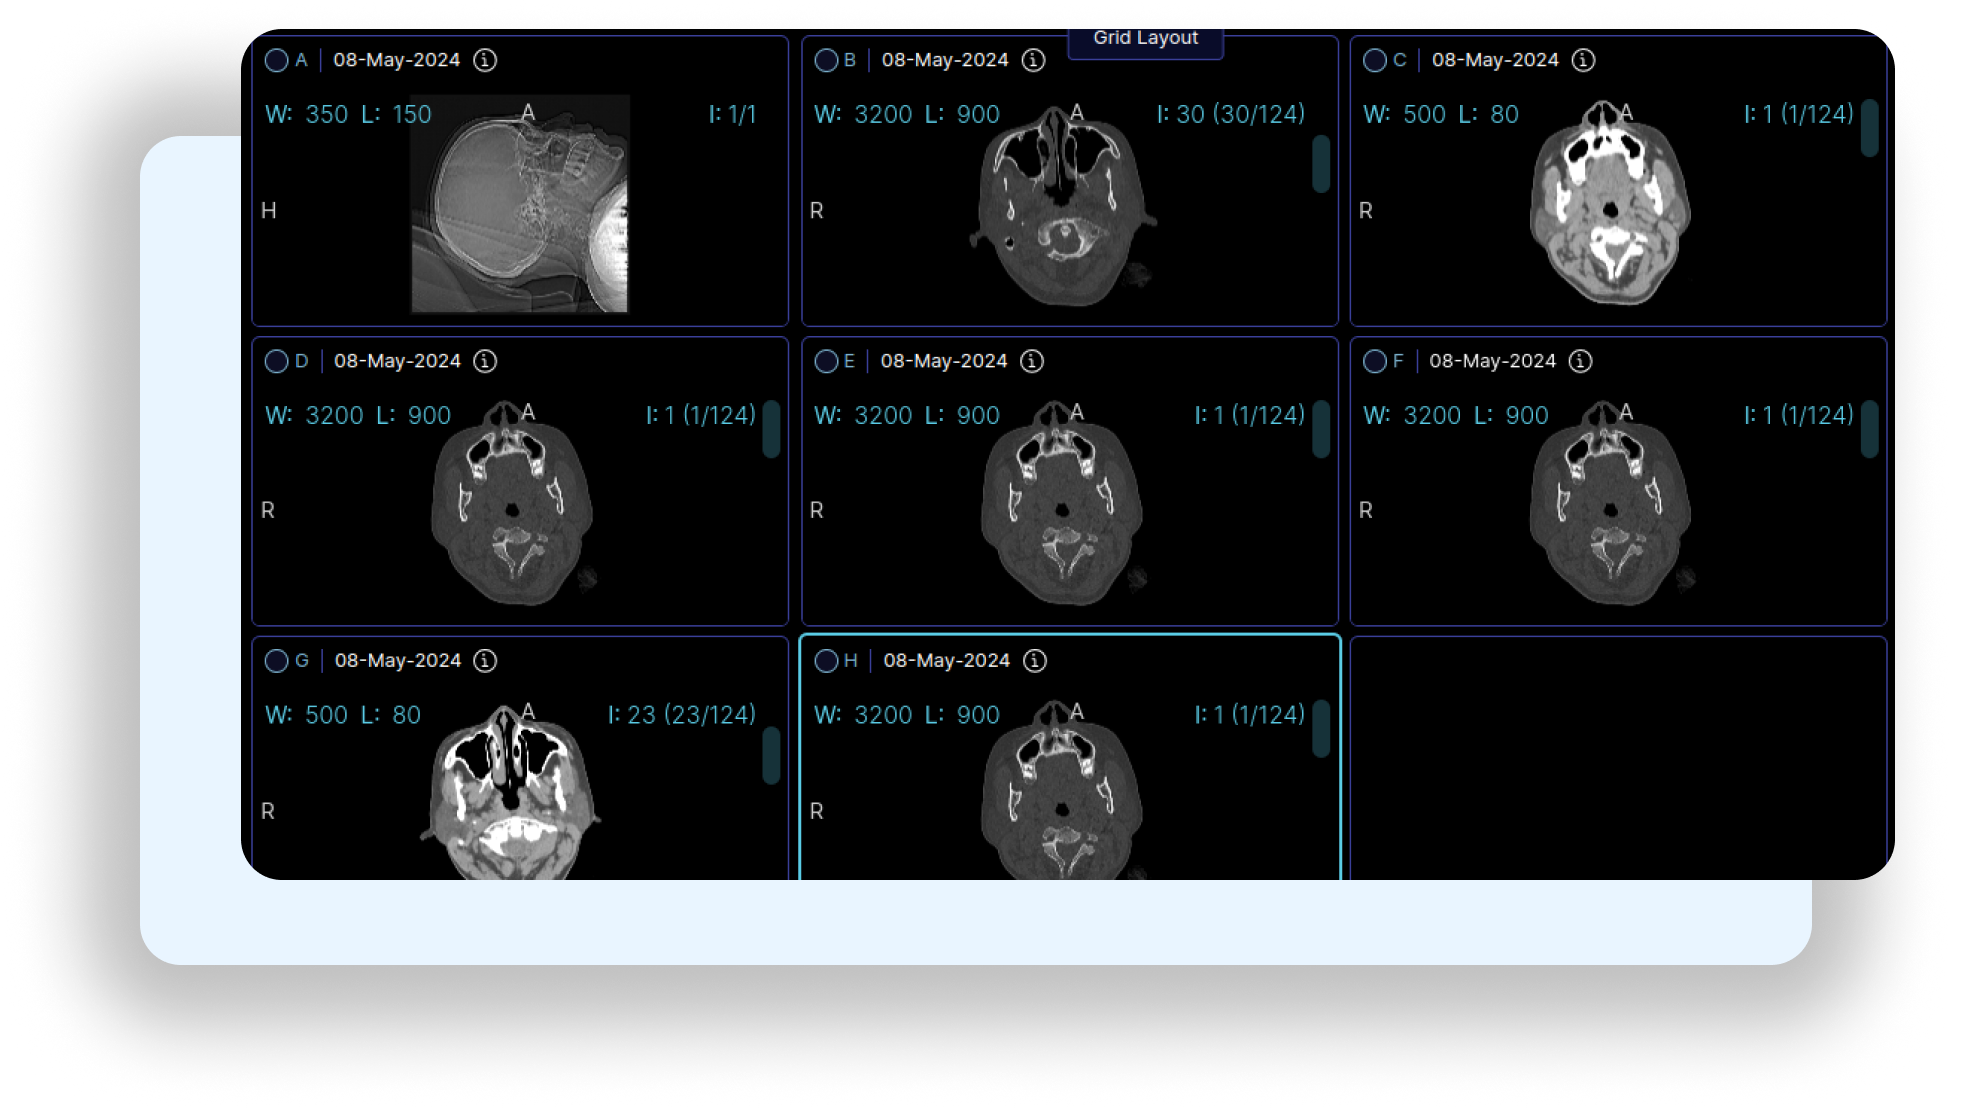Click slice counter I: 30 in viewport B
1982x1109 pixels.
(x=1232, y=114)
